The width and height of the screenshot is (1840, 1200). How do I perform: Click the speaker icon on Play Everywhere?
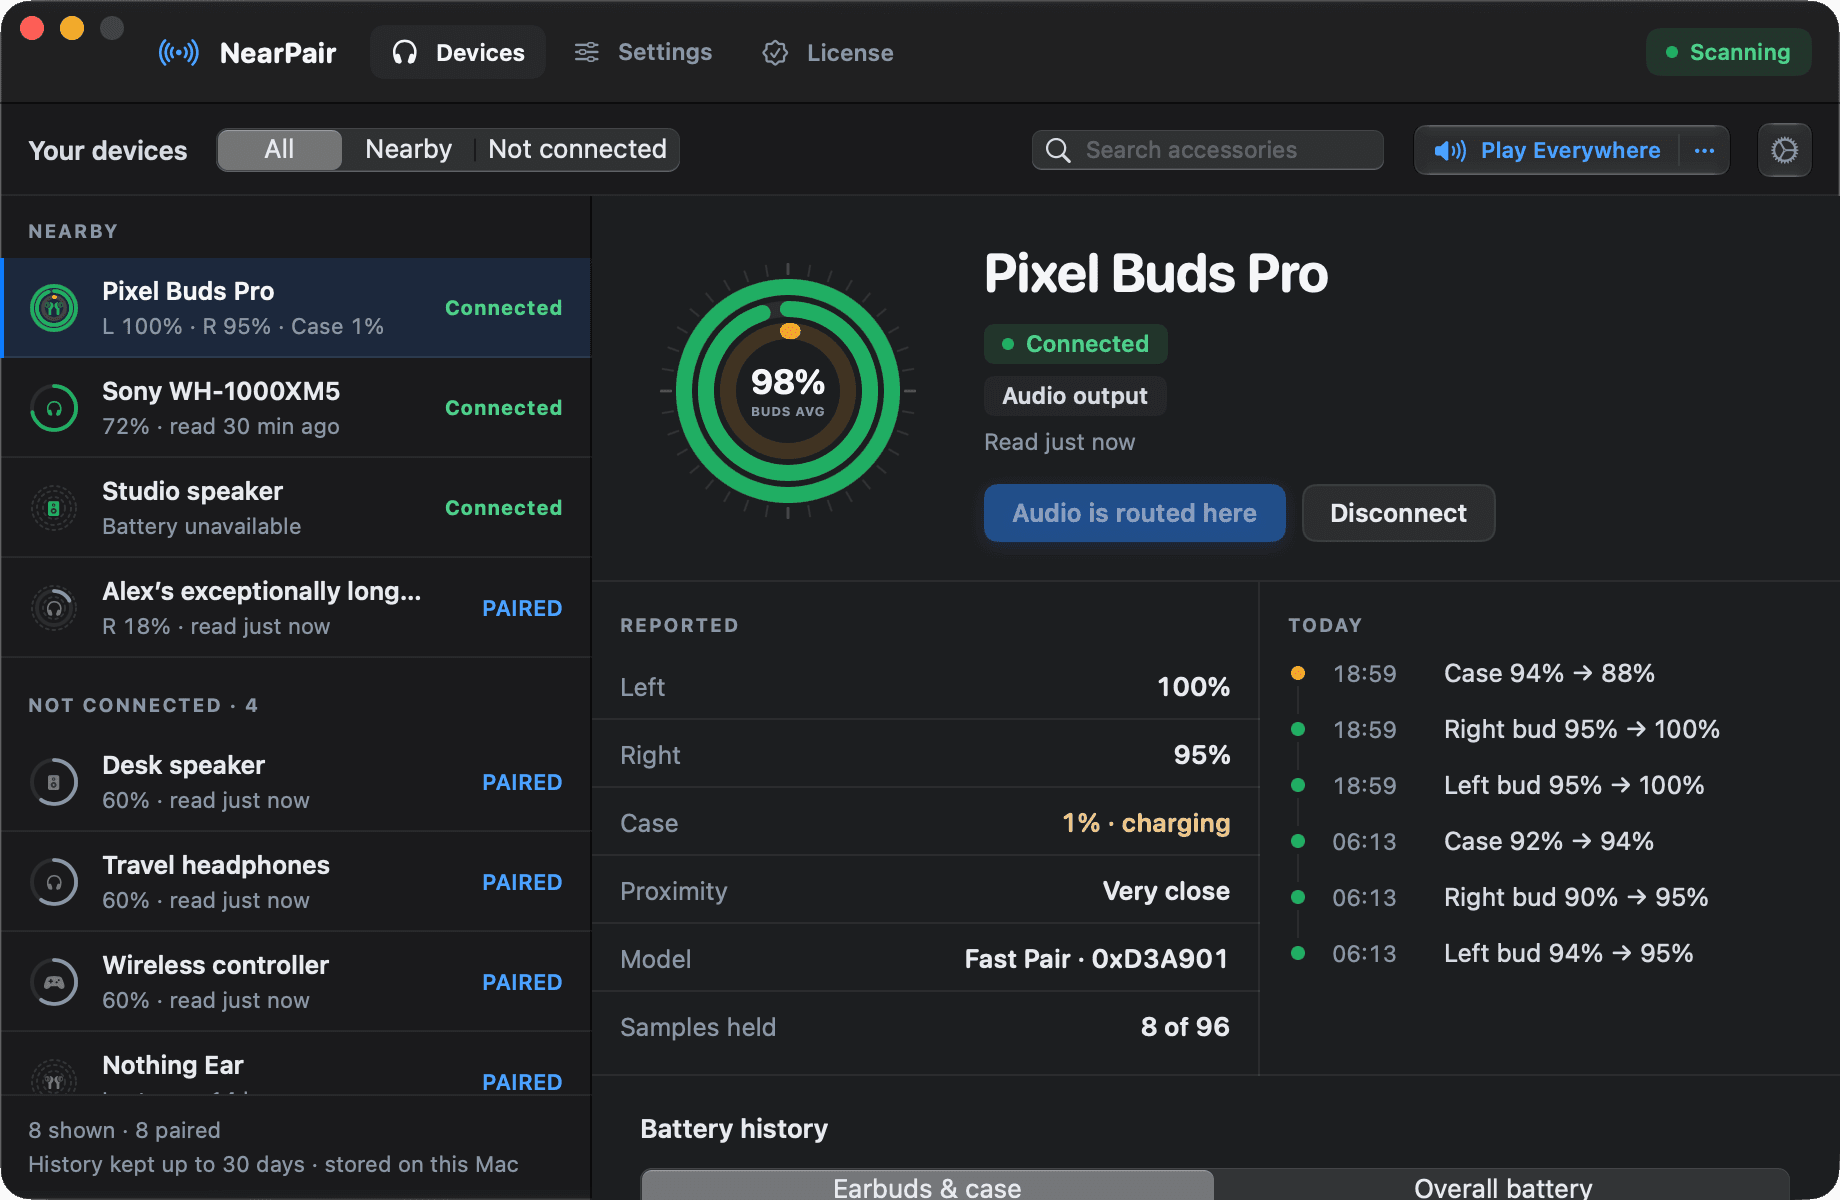[1450, 150]
